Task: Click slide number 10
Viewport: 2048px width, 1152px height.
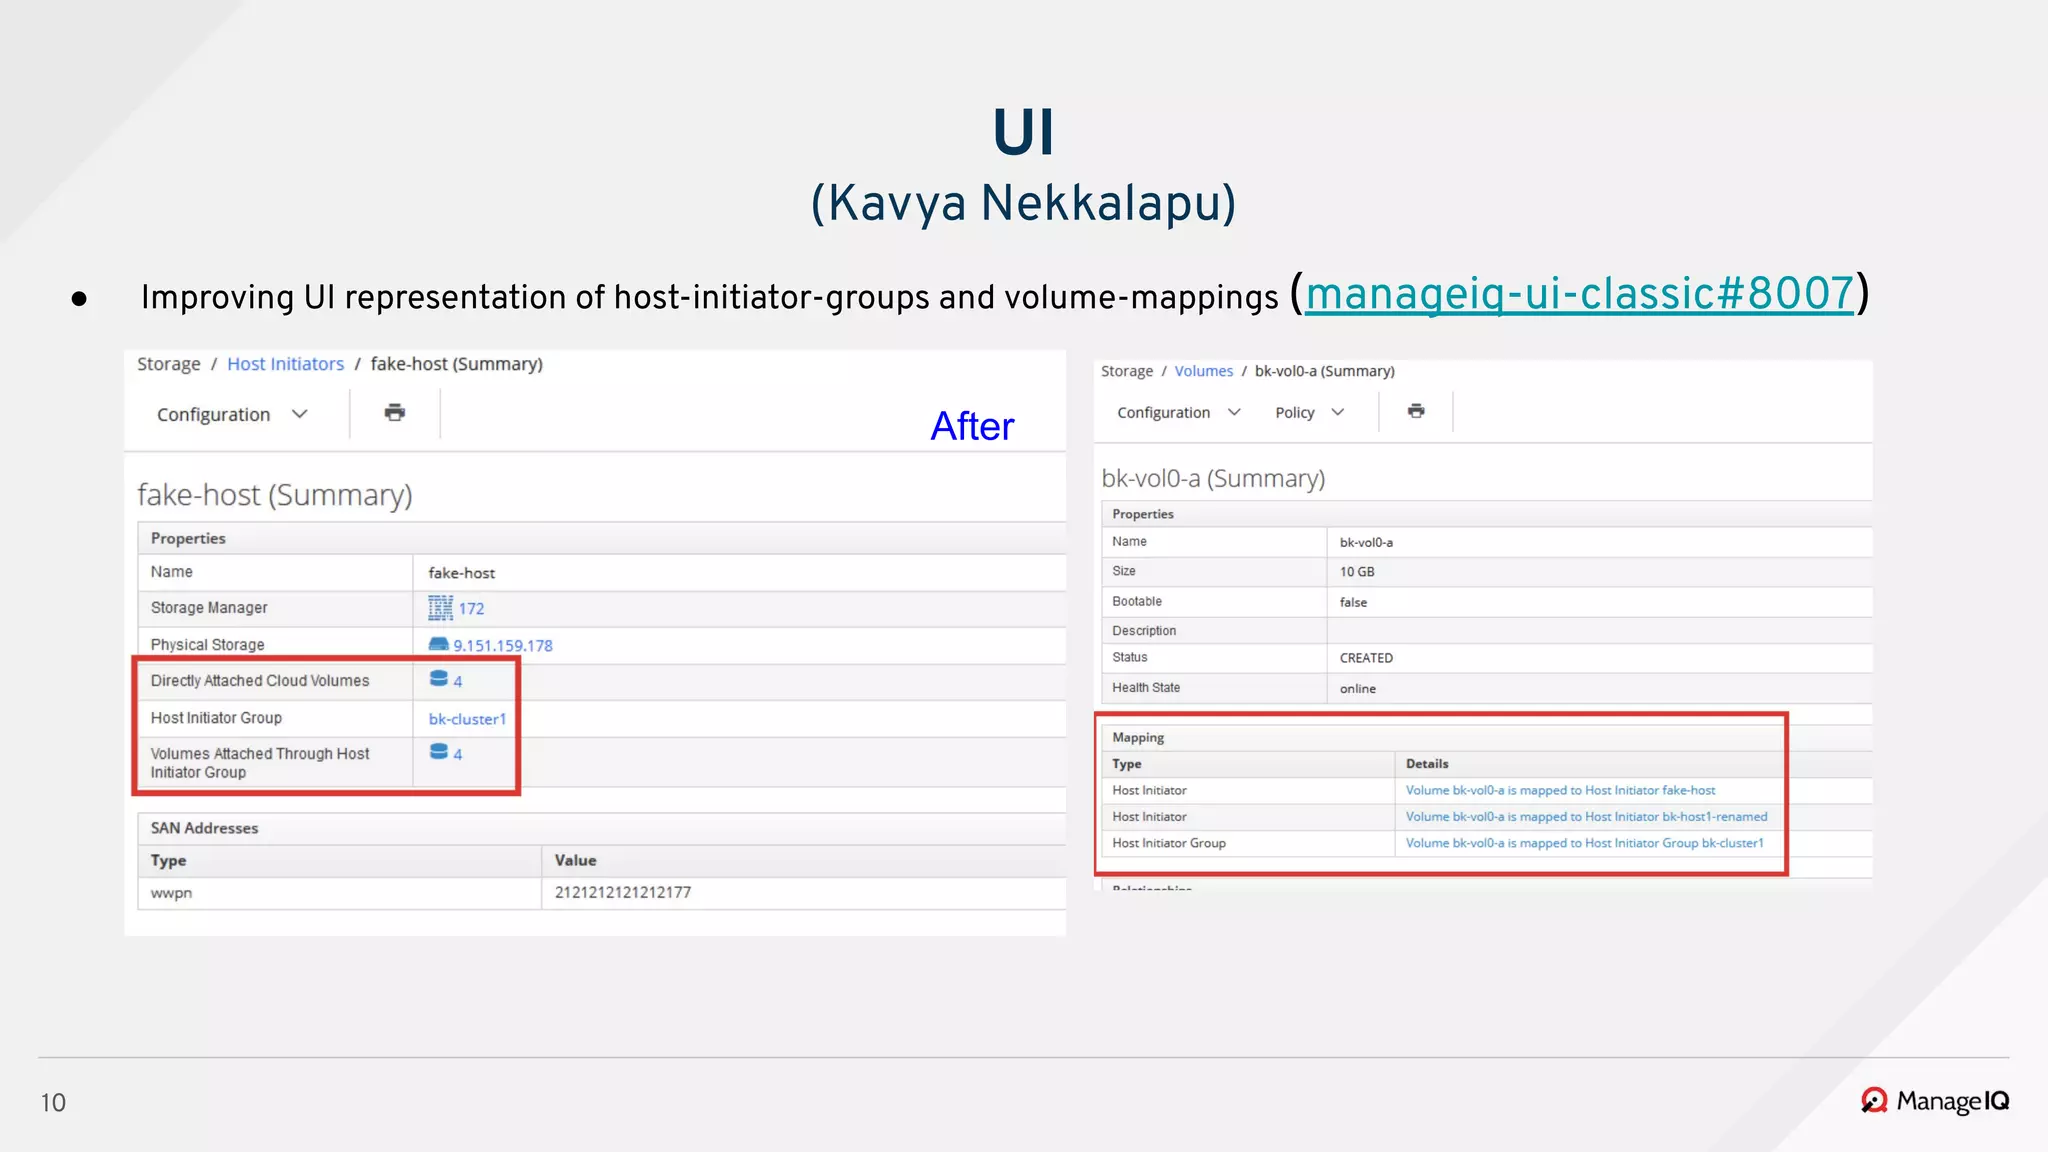Action: point(53,1102)
